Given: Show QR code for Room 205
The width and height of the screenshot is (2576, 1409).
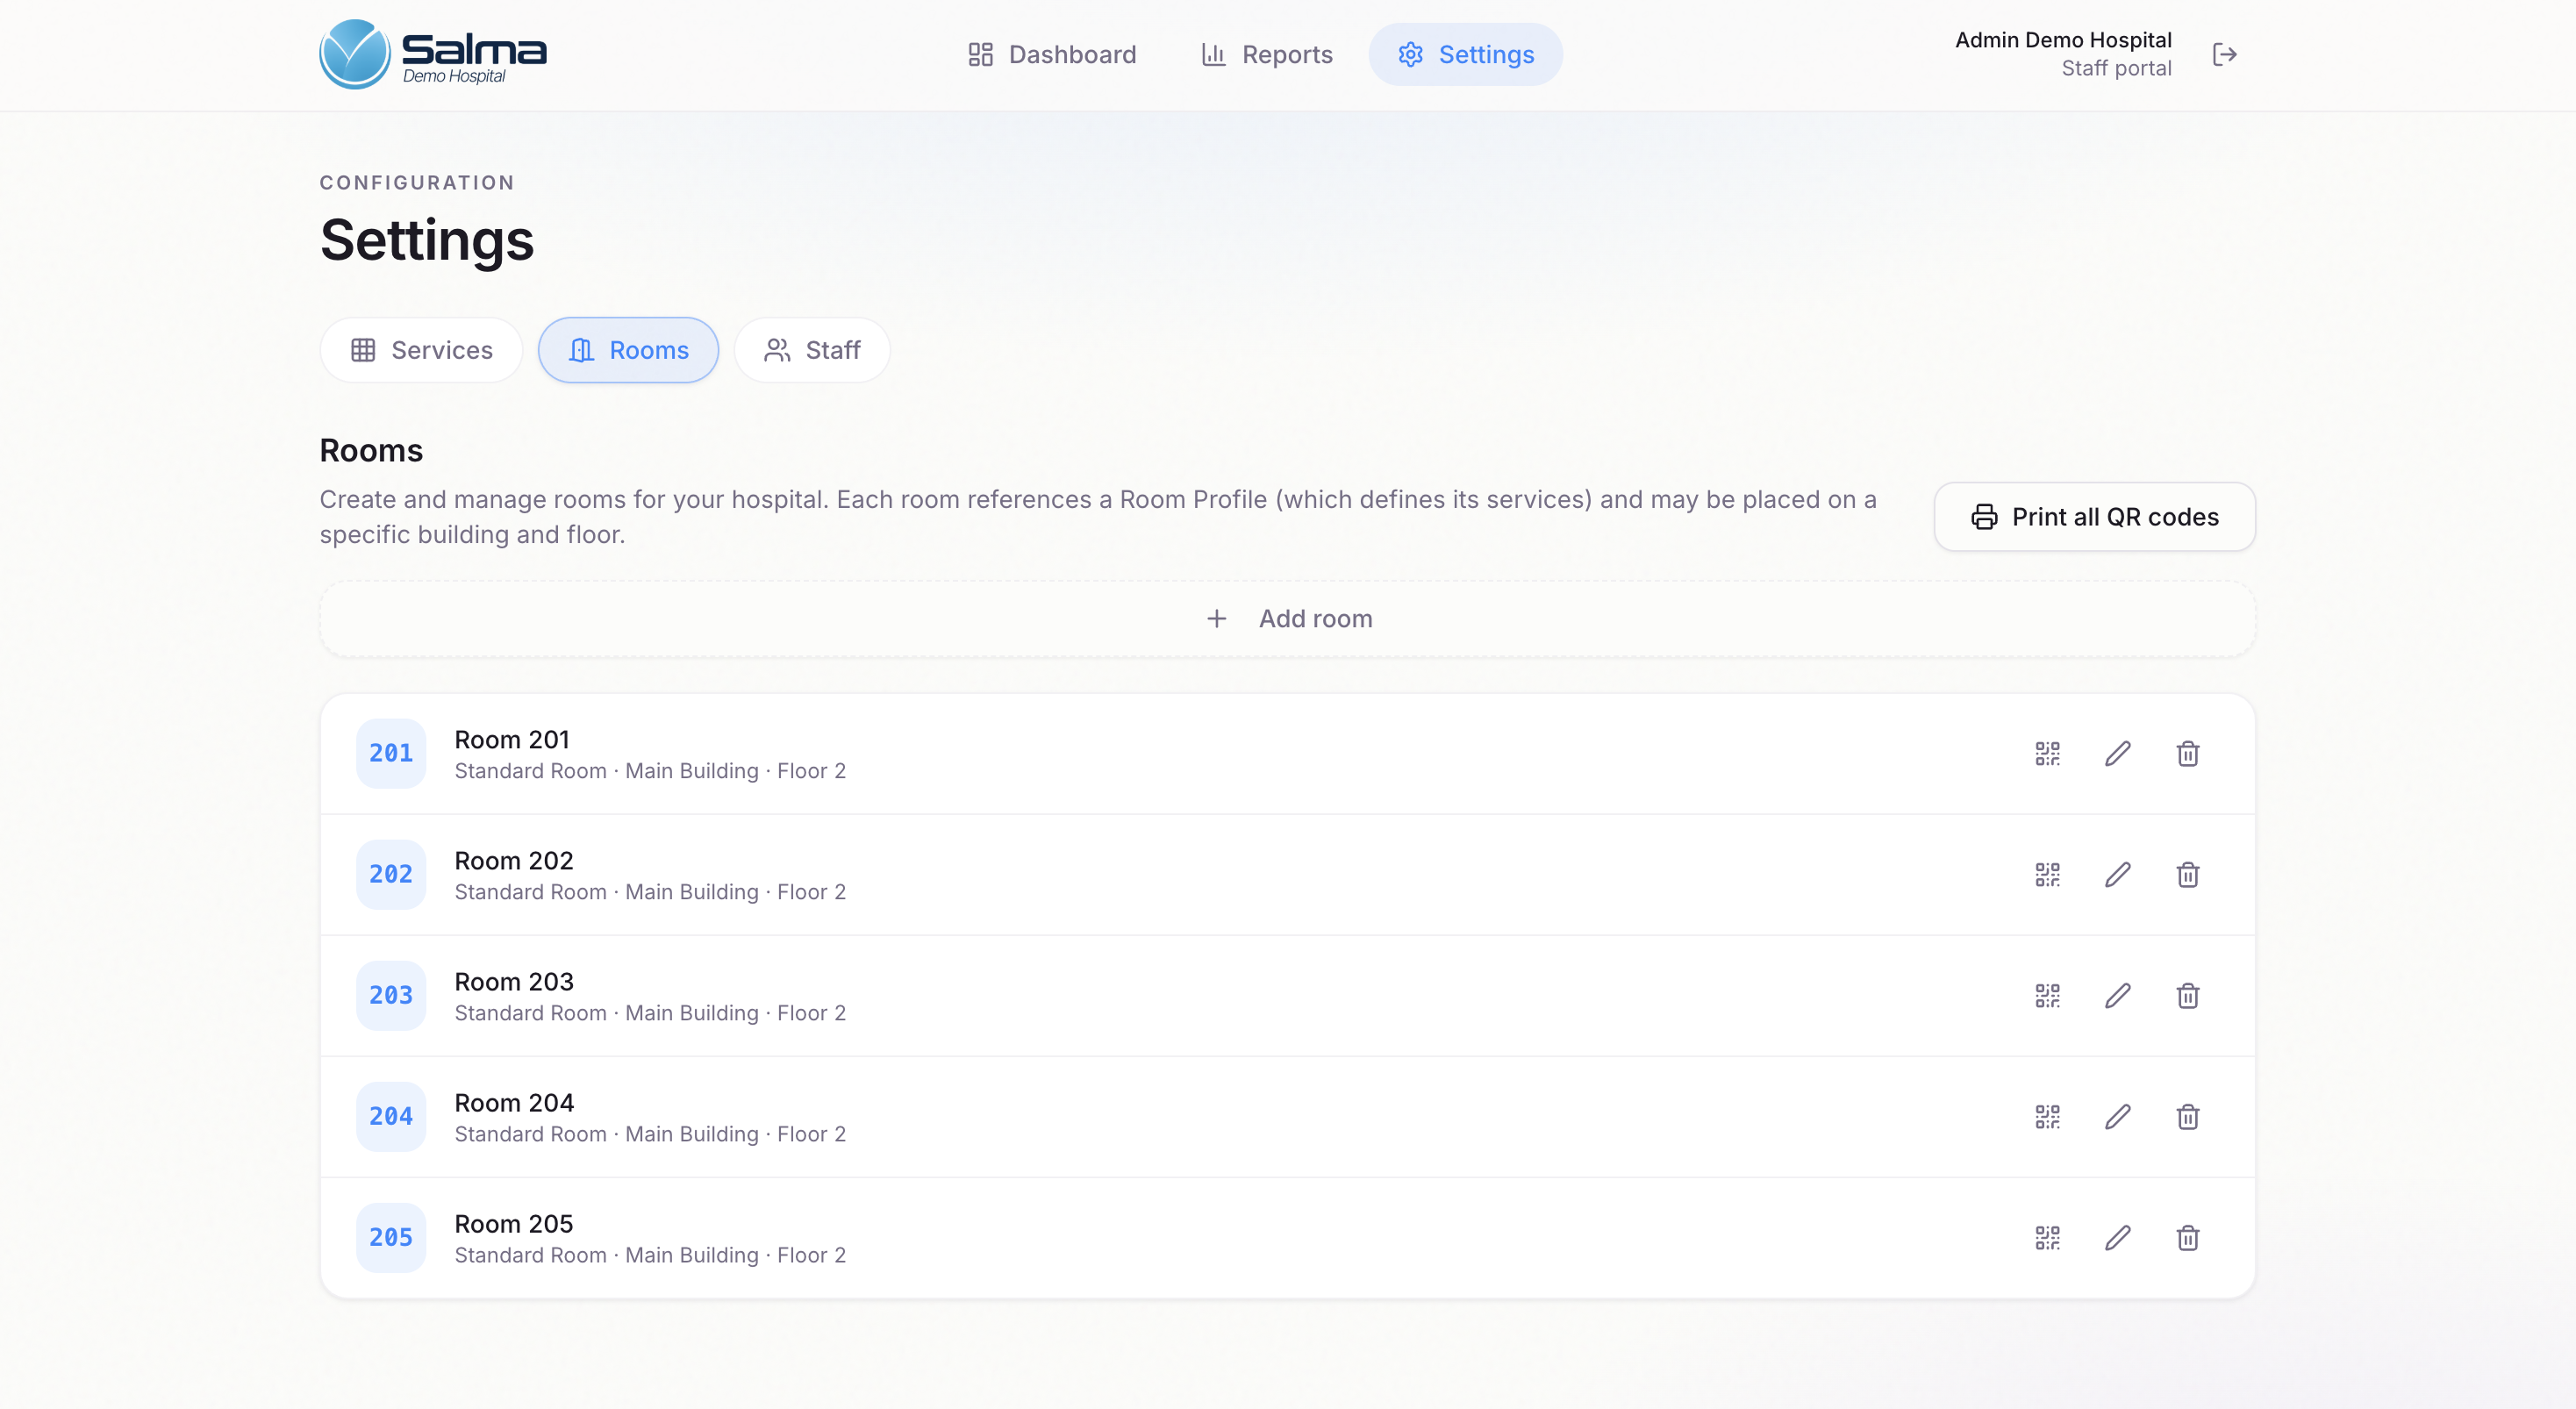Looking at the screenshot, I should (2047, 1237).
